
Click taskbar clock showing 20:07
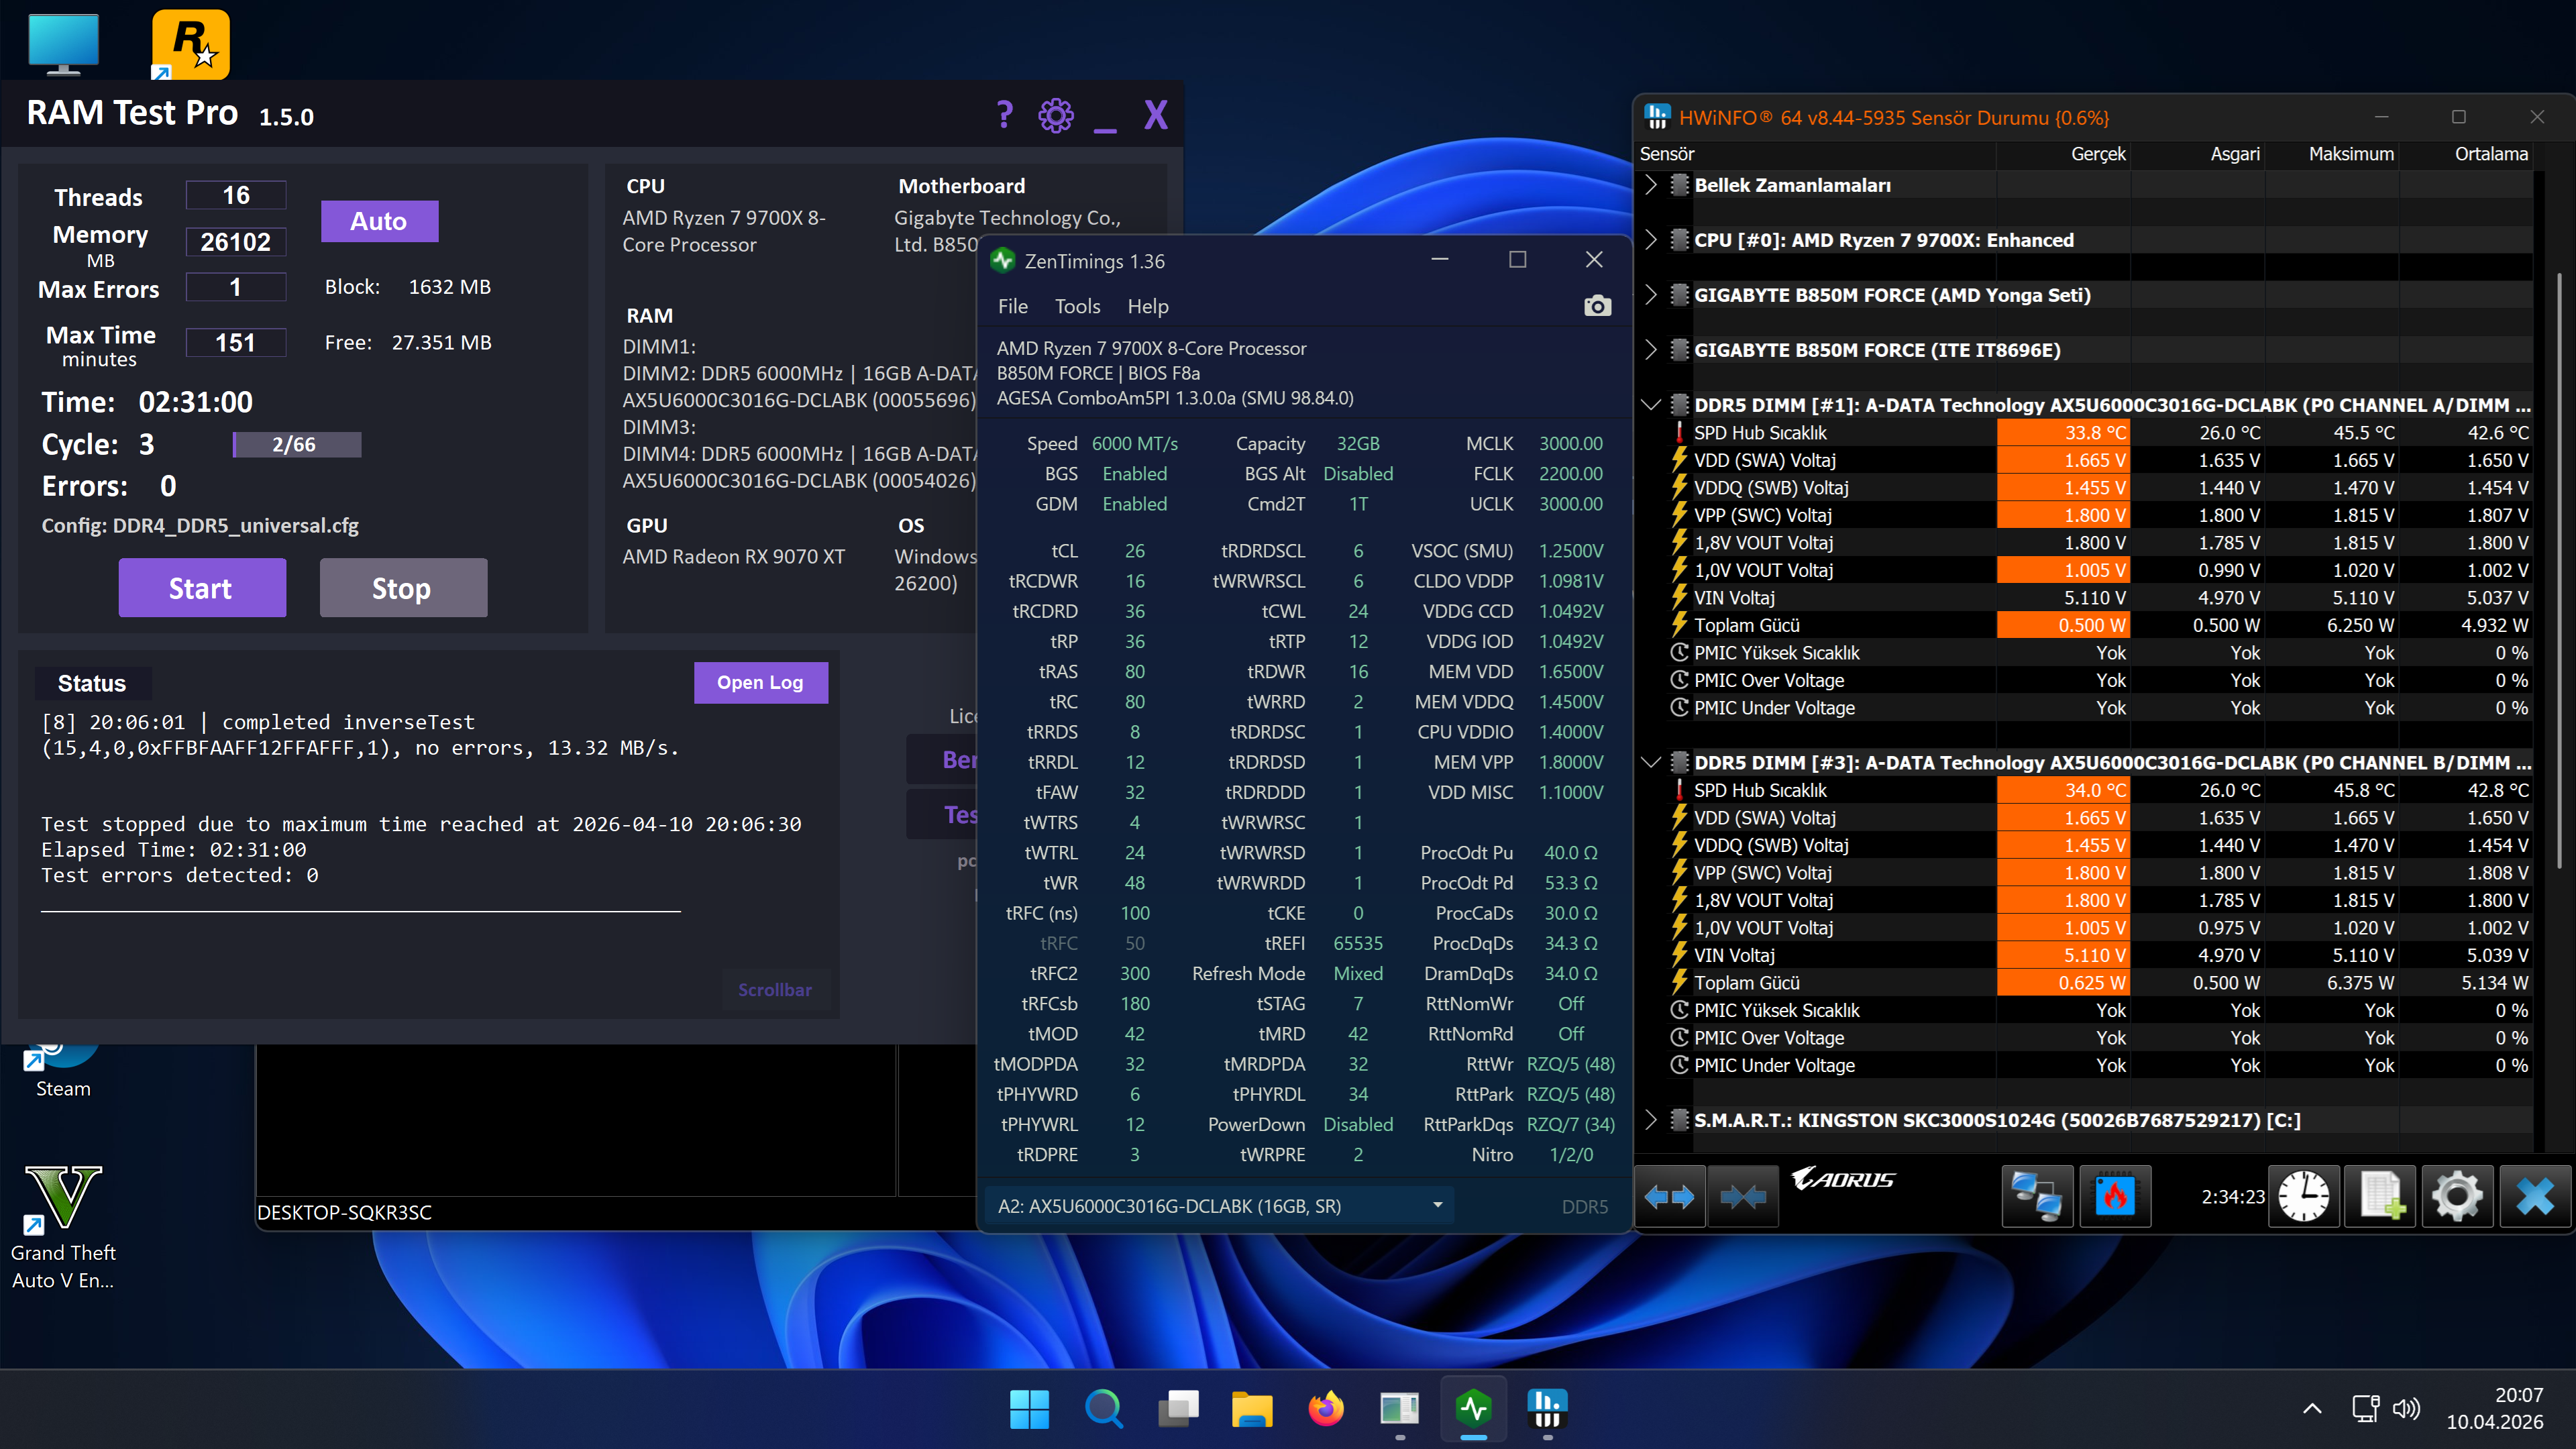[x=2494, y=1409]
